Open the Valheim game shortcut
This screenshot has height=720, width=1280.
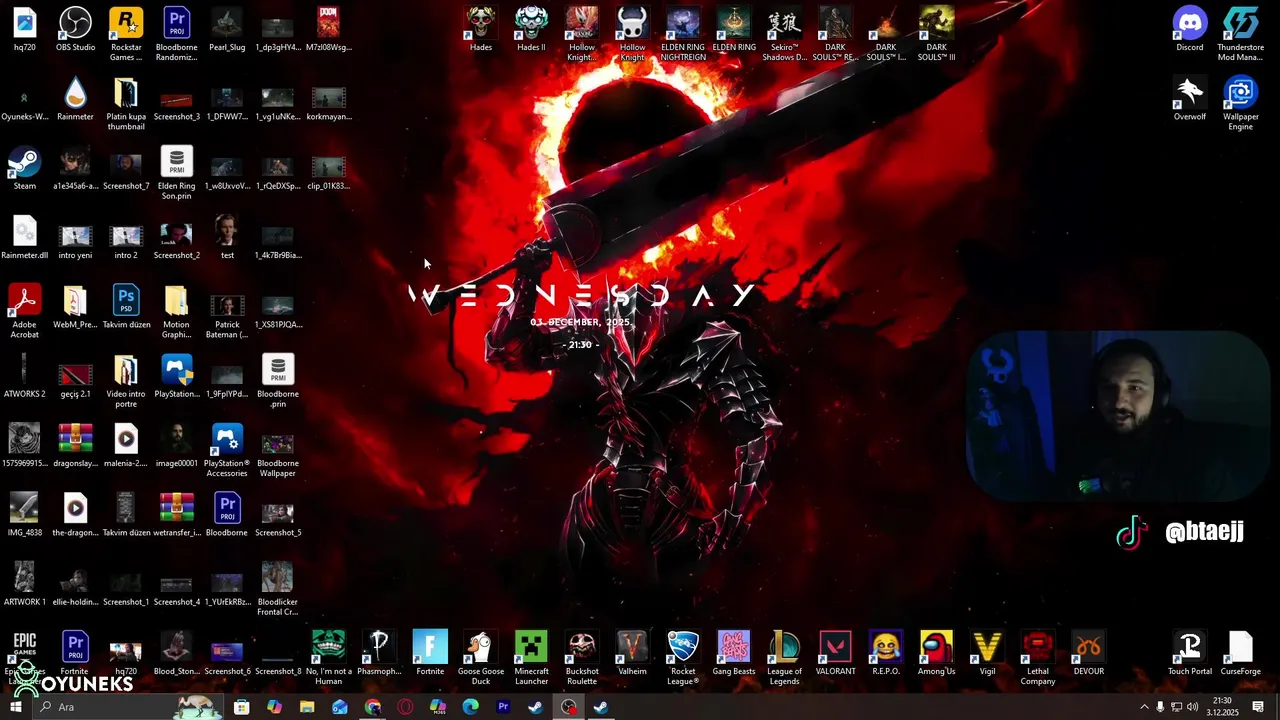pyautogui.click(x=632, y=653)
